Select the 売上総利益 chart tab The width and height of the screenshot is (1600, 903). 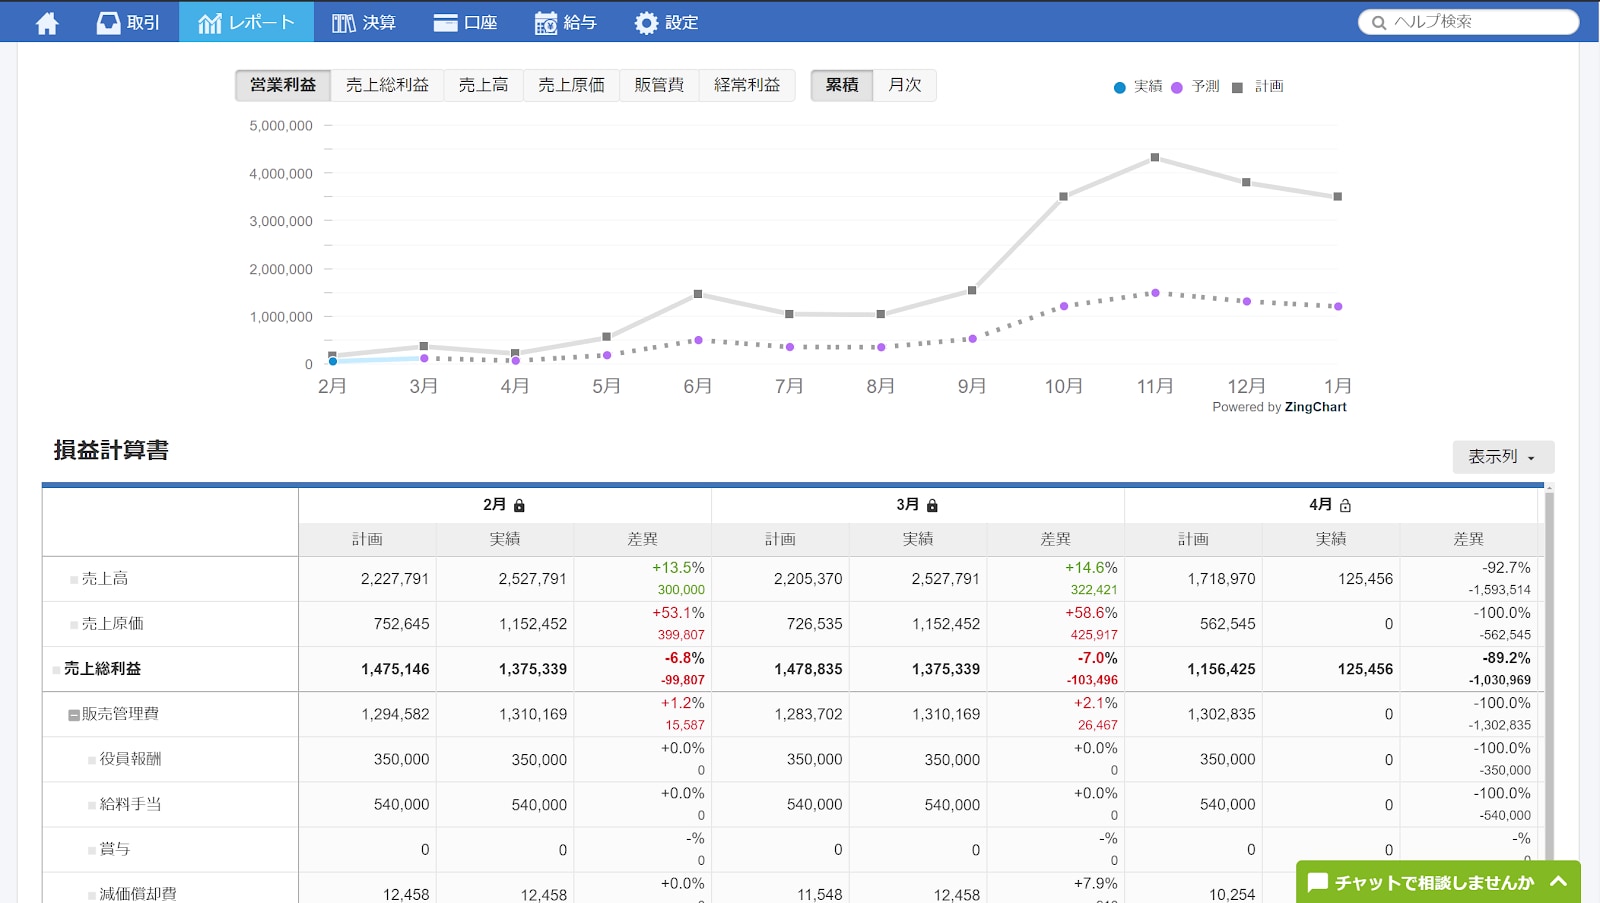click(x=387, y=85)
